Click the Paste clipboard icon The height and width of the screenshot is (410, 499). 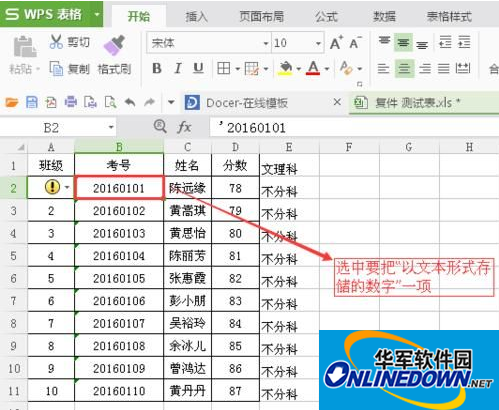25,46
